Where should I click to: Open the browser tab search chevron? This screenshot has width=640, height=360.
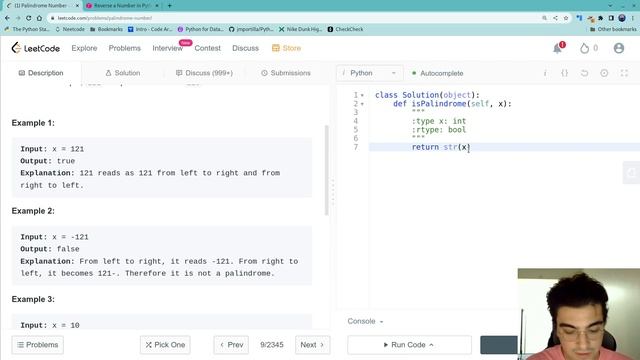(610, 6)
